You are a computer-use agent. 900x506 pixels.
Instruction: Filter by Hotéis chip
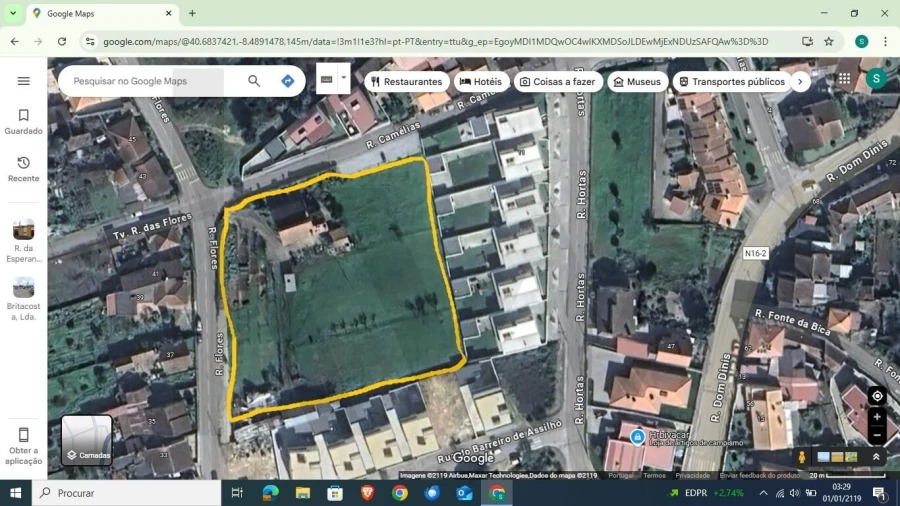click(481, 81)
